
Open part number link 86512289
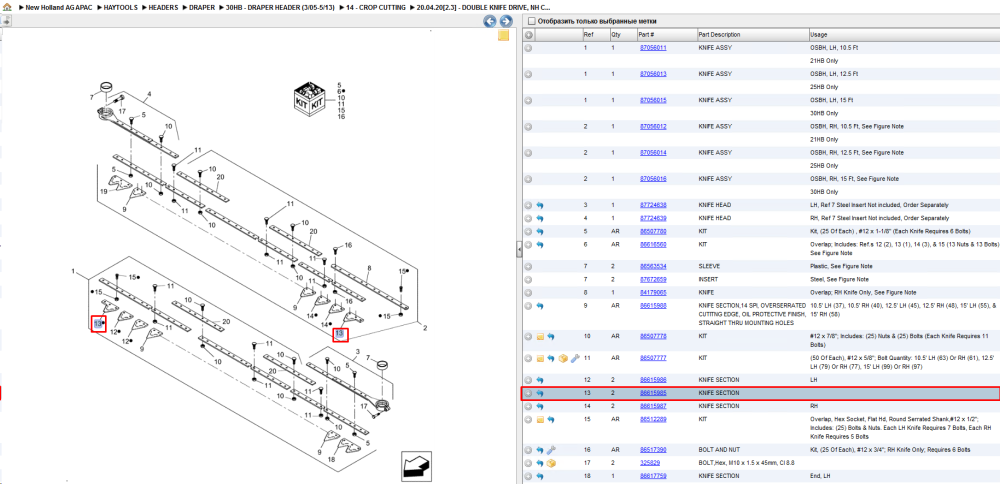(x=653, y=420)
